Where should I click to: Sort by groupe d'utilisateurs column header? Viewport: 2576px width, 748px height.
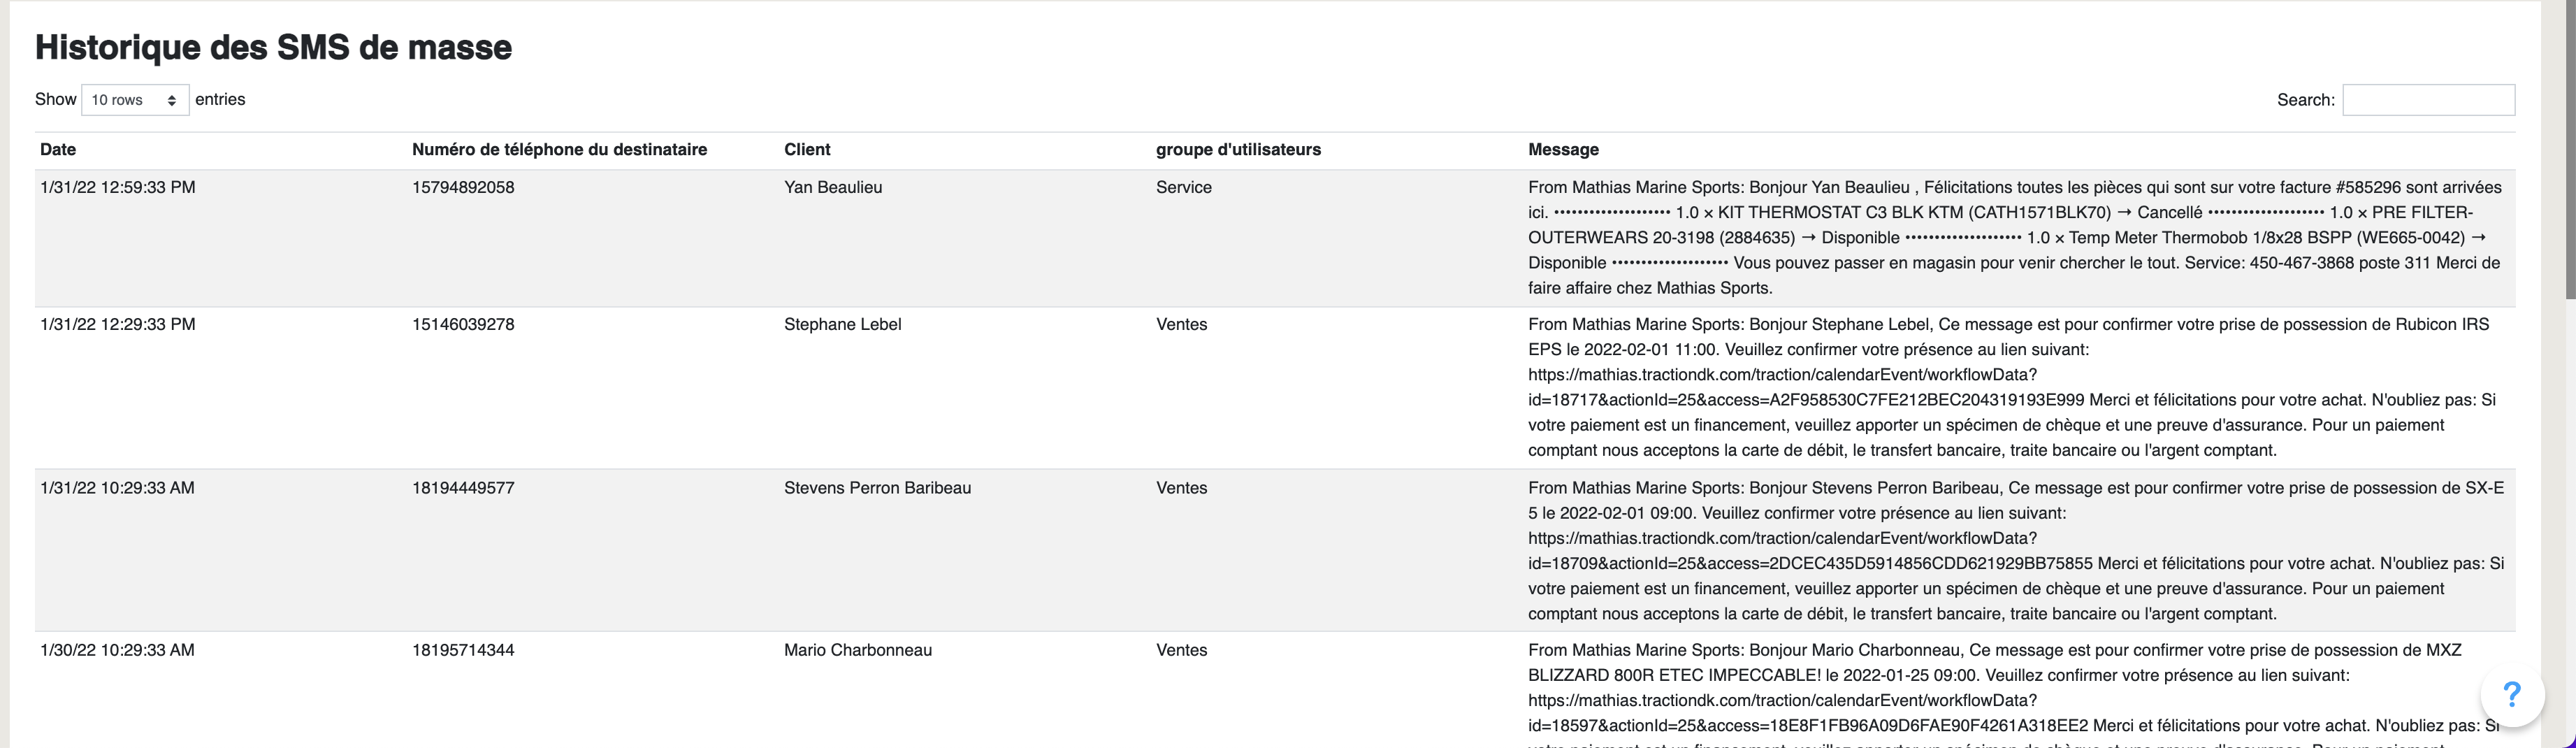pos(1238,150)
